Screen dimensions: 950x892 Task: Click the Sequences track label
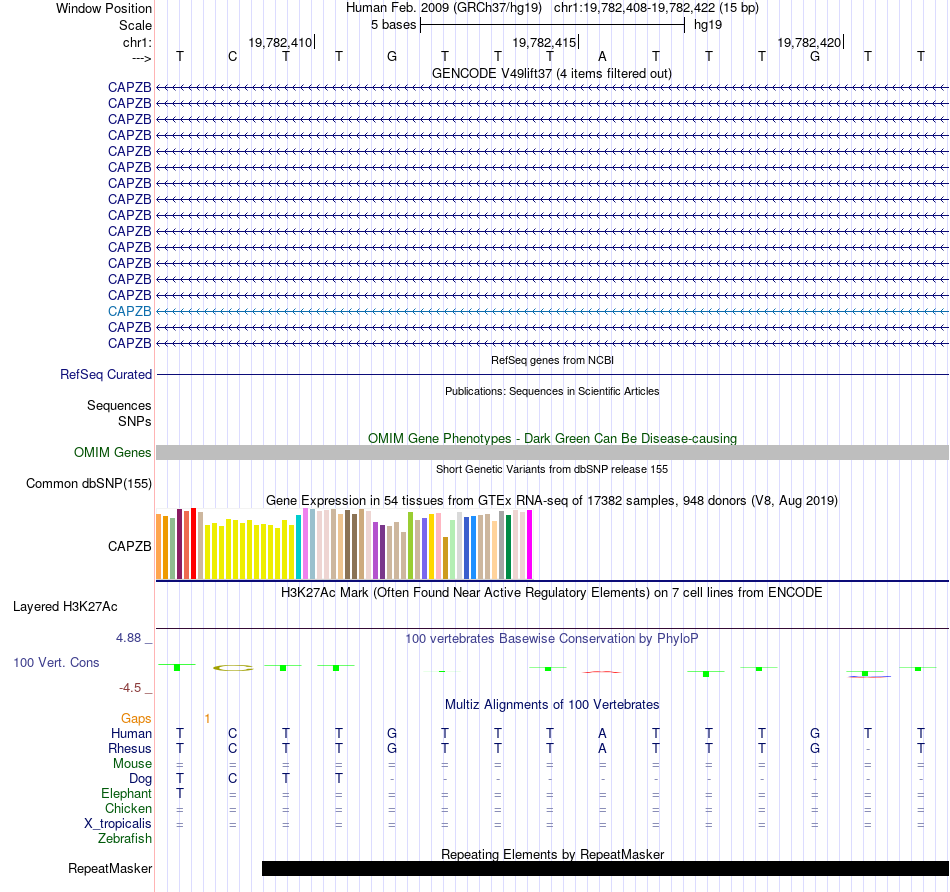tap(119, 405)
